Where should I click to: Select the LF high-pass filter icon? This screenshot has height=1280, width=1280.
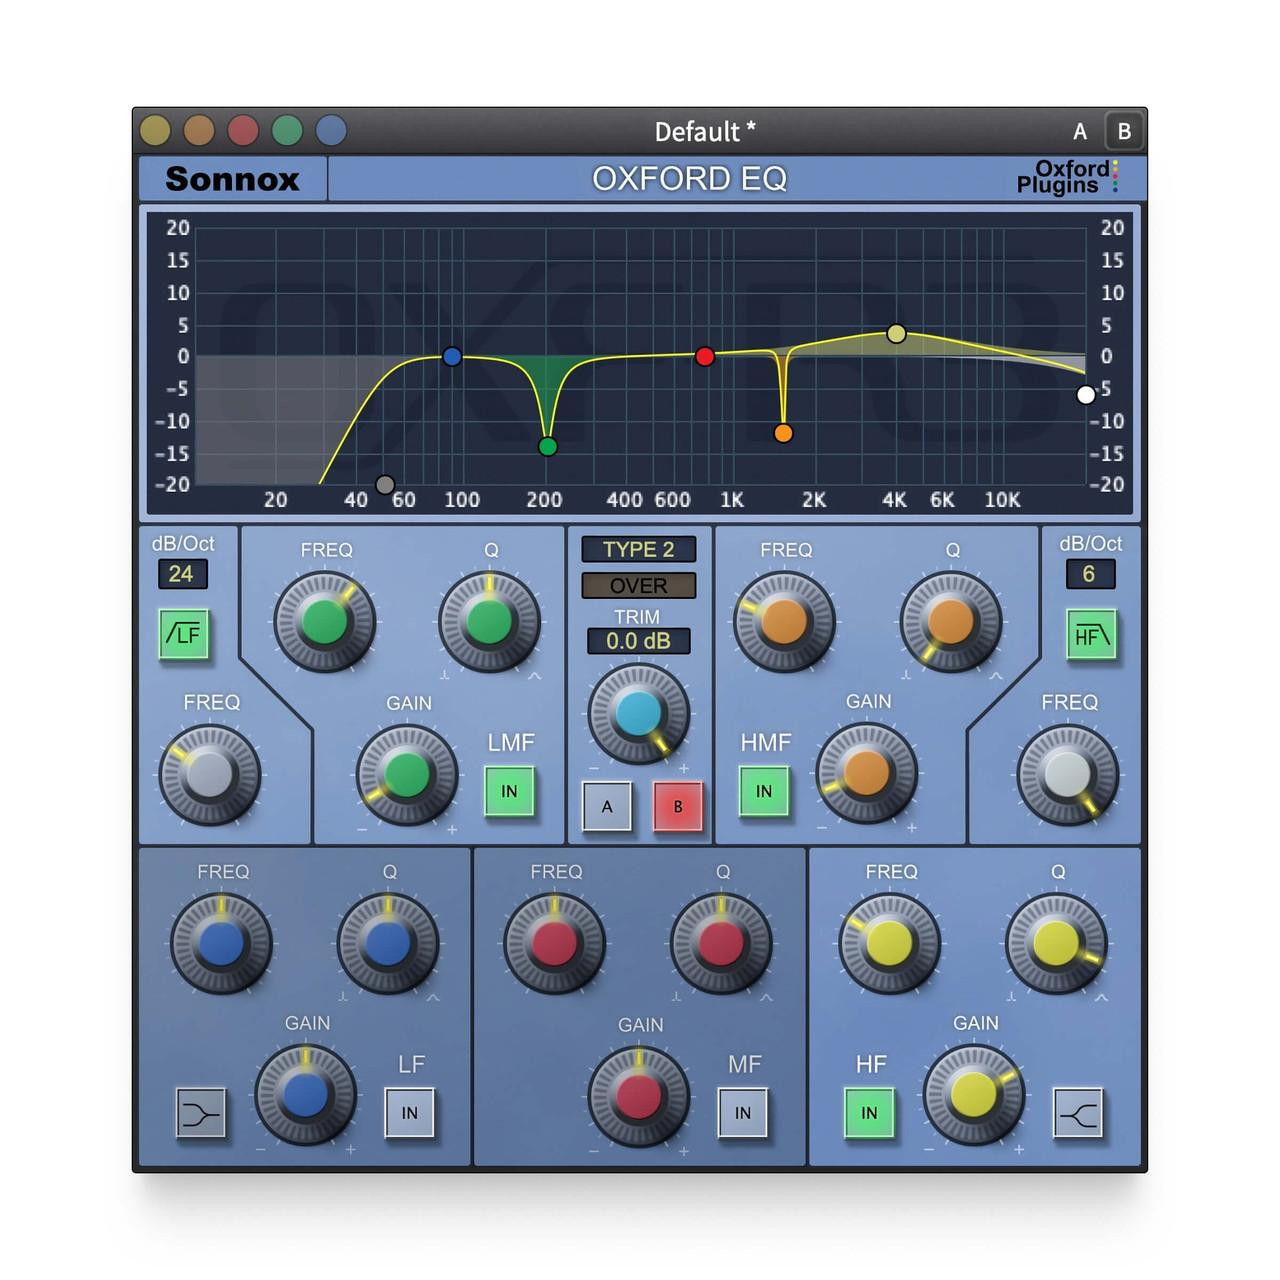click(x=183, y=634)
